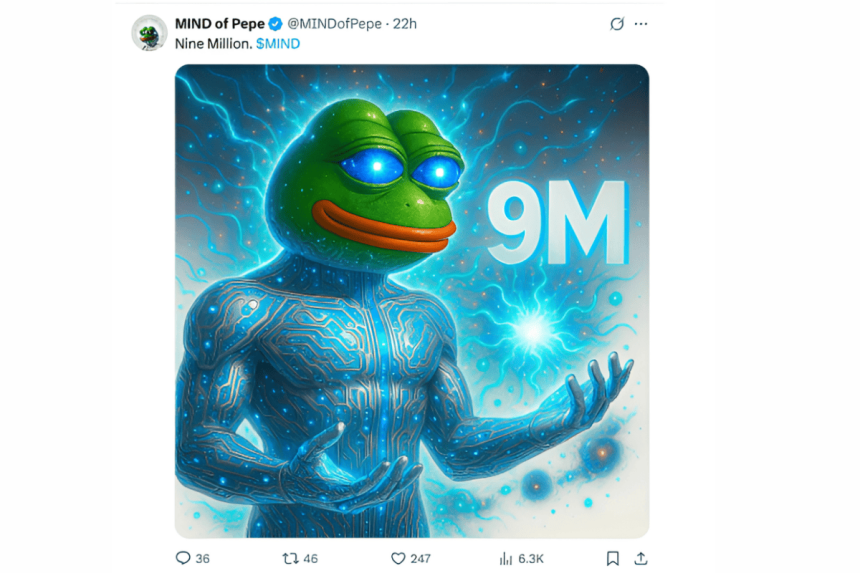Like the post with the heart icon
Screen dimensions: 860x573
point(397,558)
